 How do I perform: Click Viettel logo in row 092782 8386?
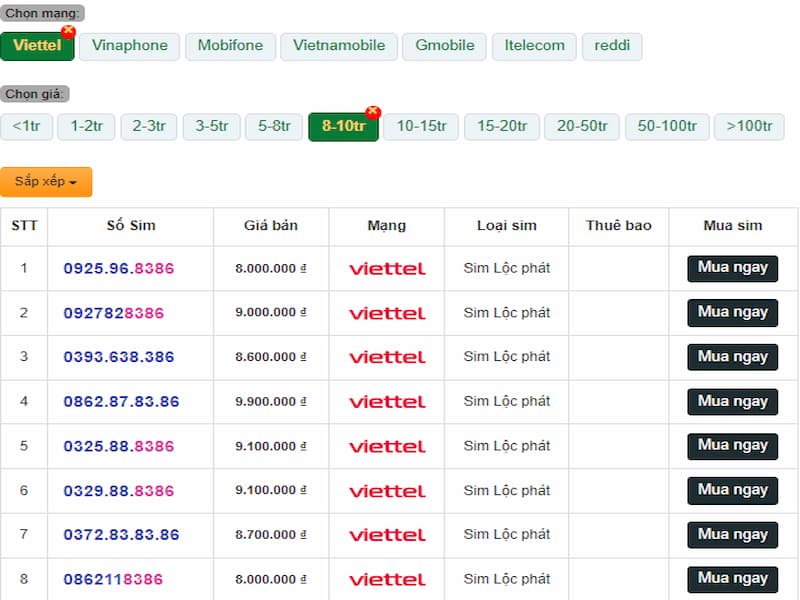click(x=387, y=313)
